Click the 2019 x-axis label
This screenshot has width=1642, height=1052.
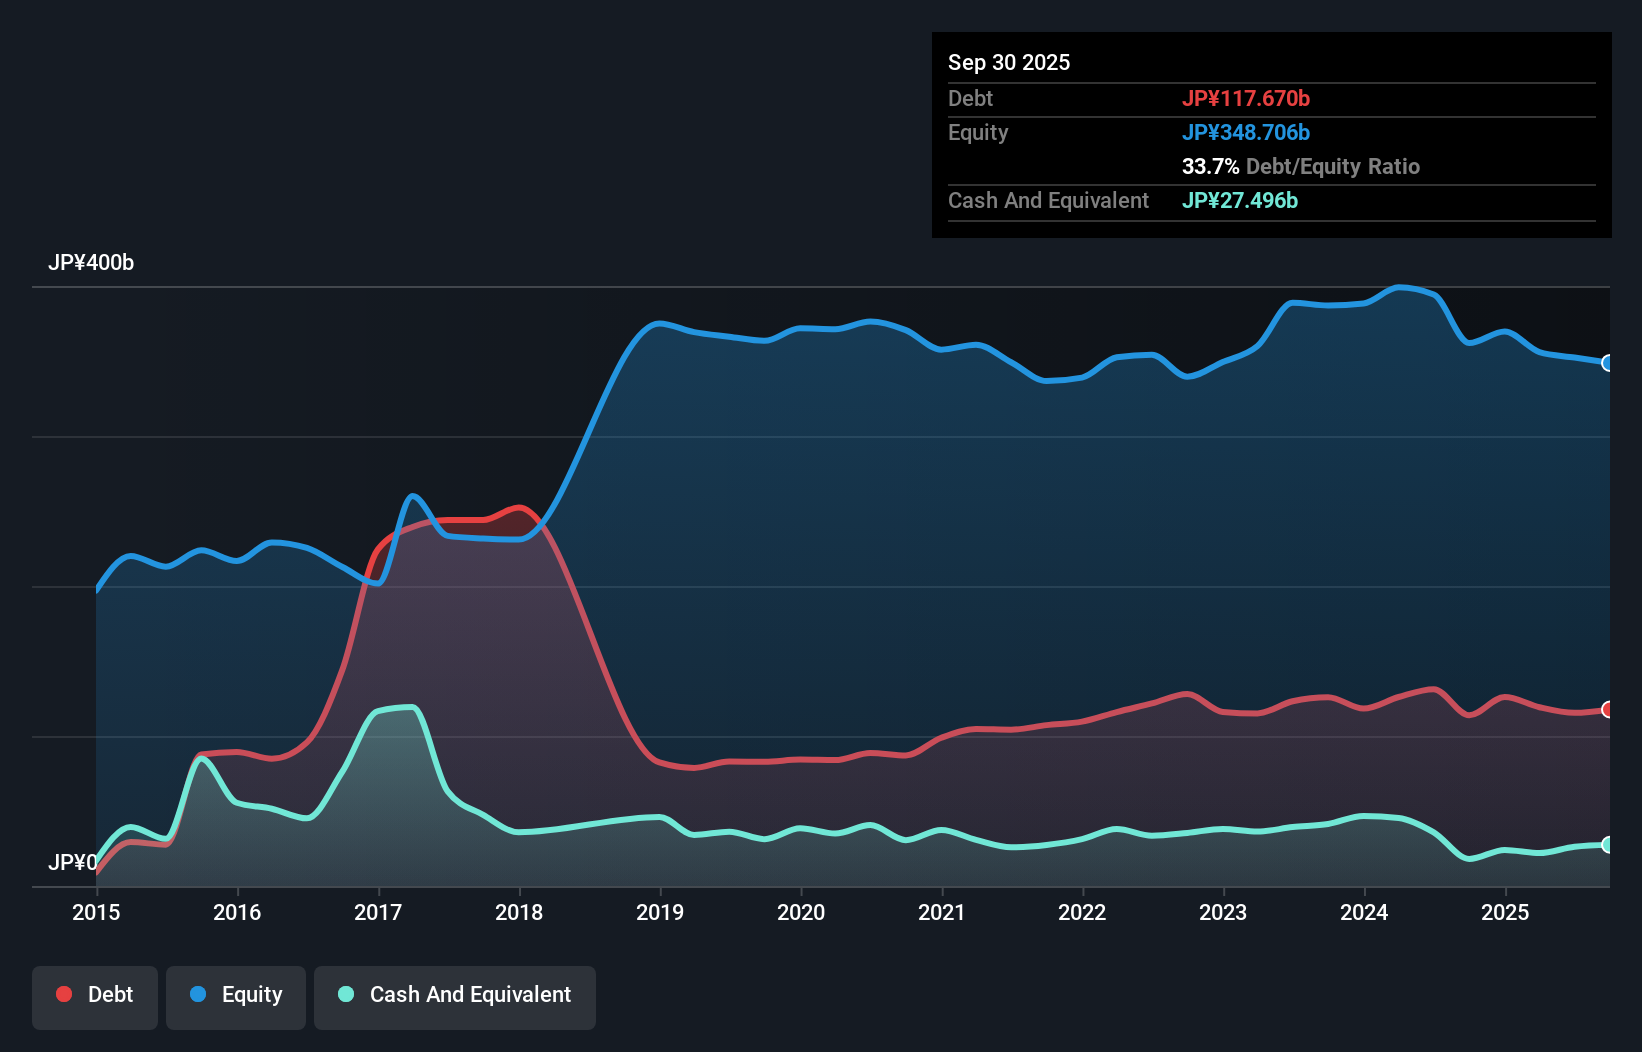point(660,912)
